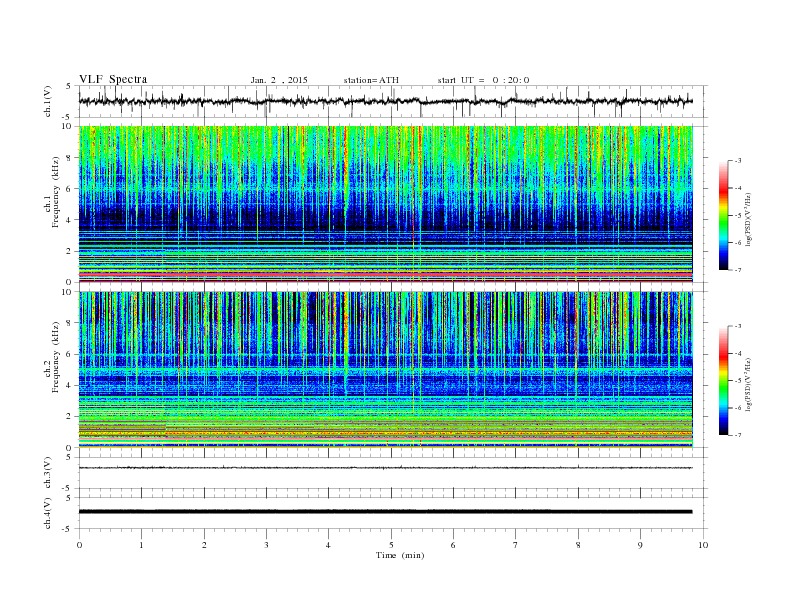
Task: Select the "Jan. 2, 2015" date text
Action: point(279,80)
